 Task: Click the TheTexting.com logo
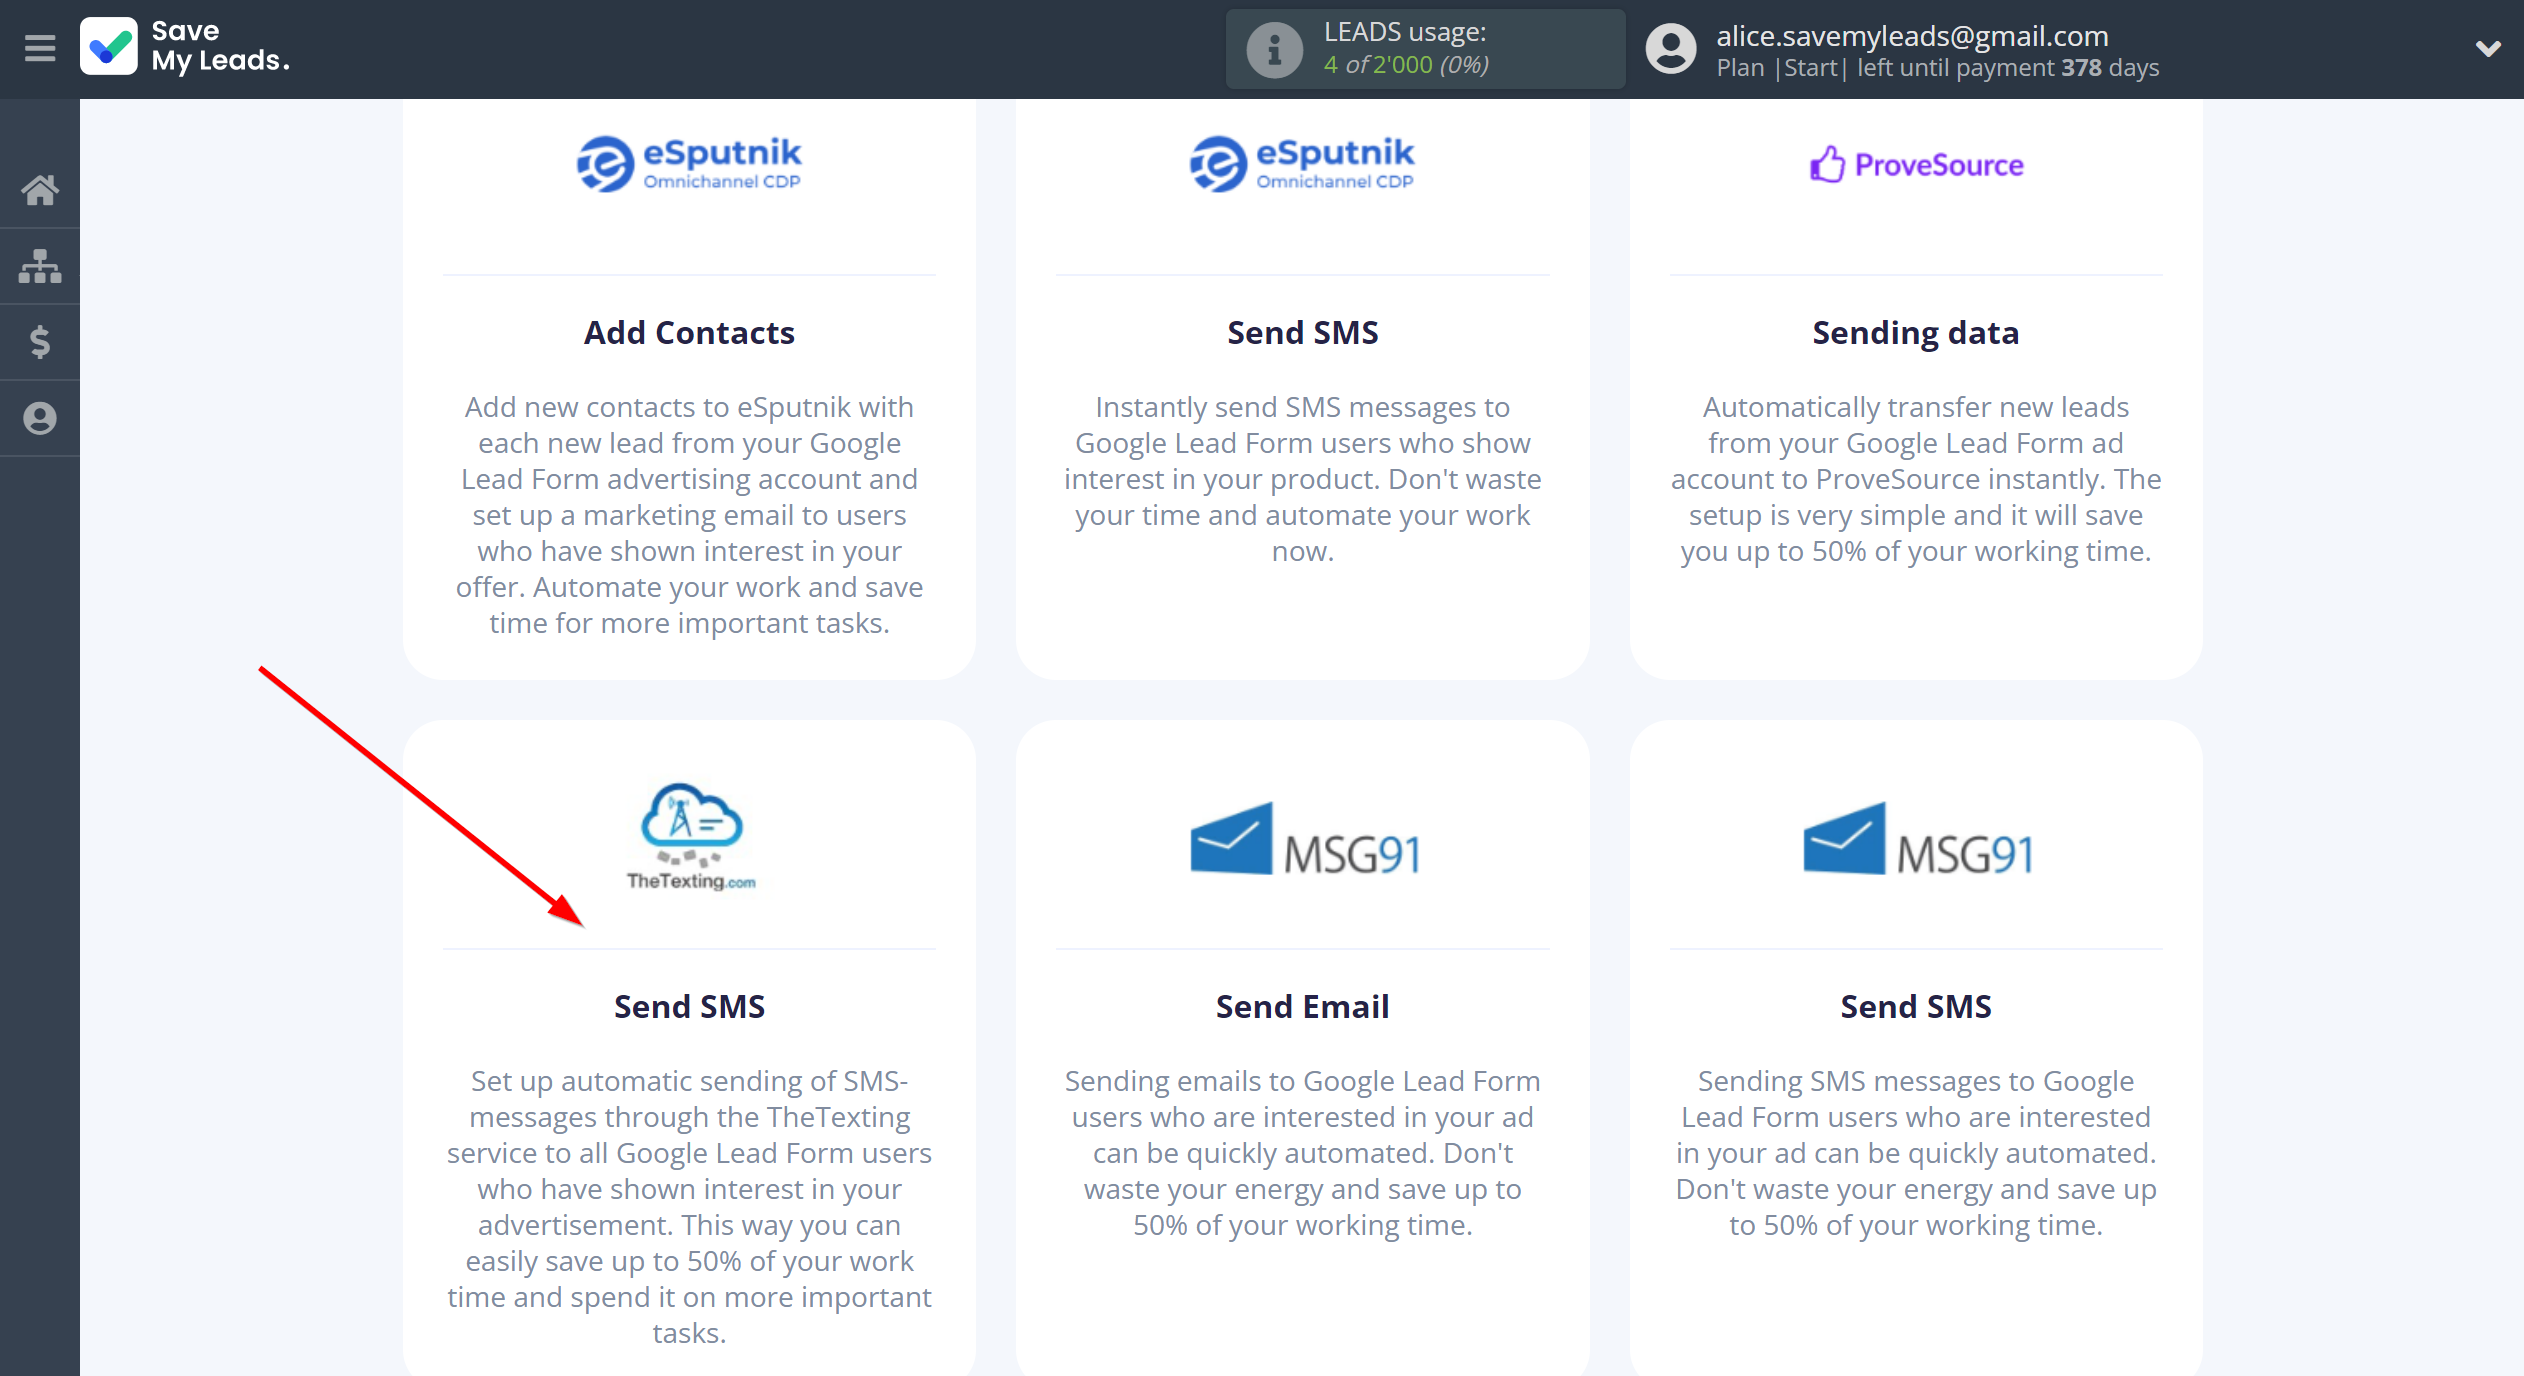click(690, 838)
